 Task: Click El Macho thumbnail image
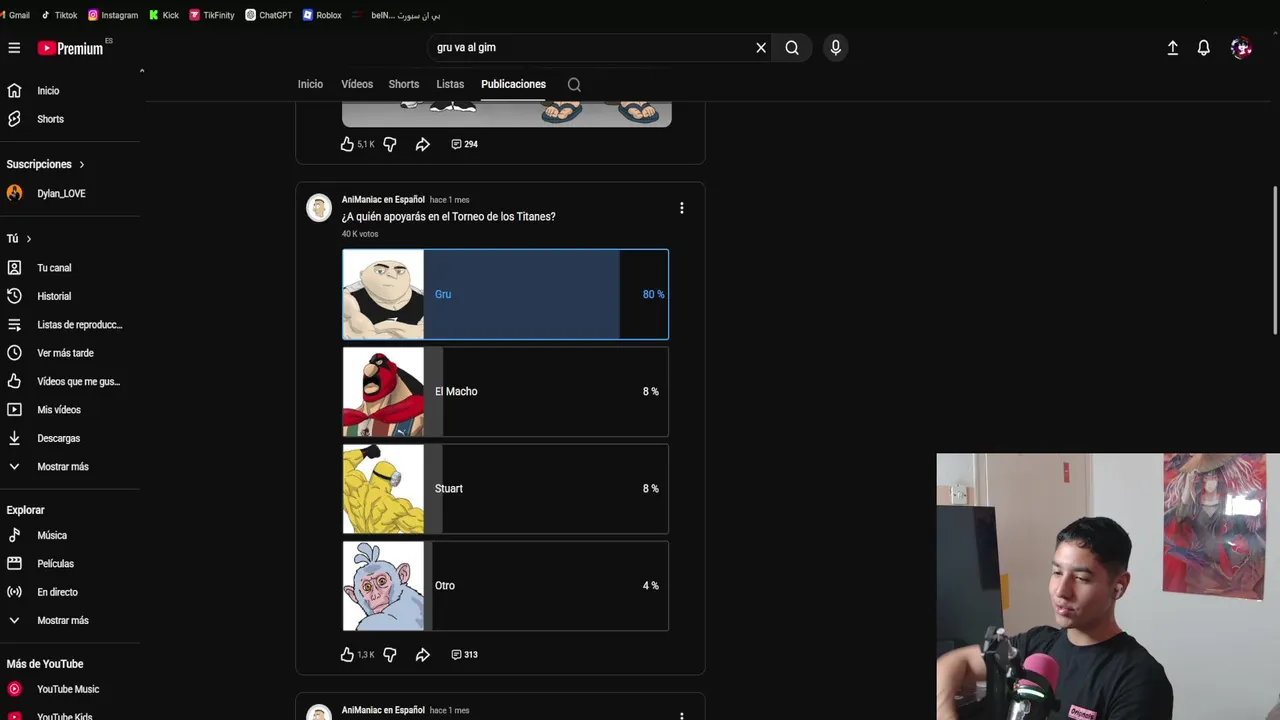tap(383, 391)
